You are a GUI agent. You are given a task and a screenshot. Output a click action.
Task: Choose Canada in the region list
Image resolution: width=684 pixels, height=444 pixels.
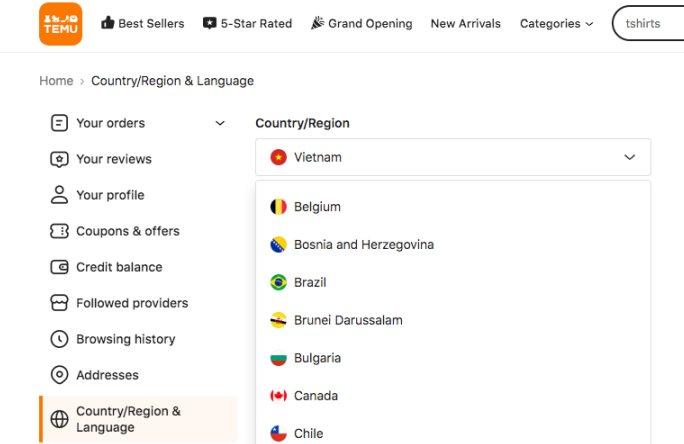click(315, 395)
